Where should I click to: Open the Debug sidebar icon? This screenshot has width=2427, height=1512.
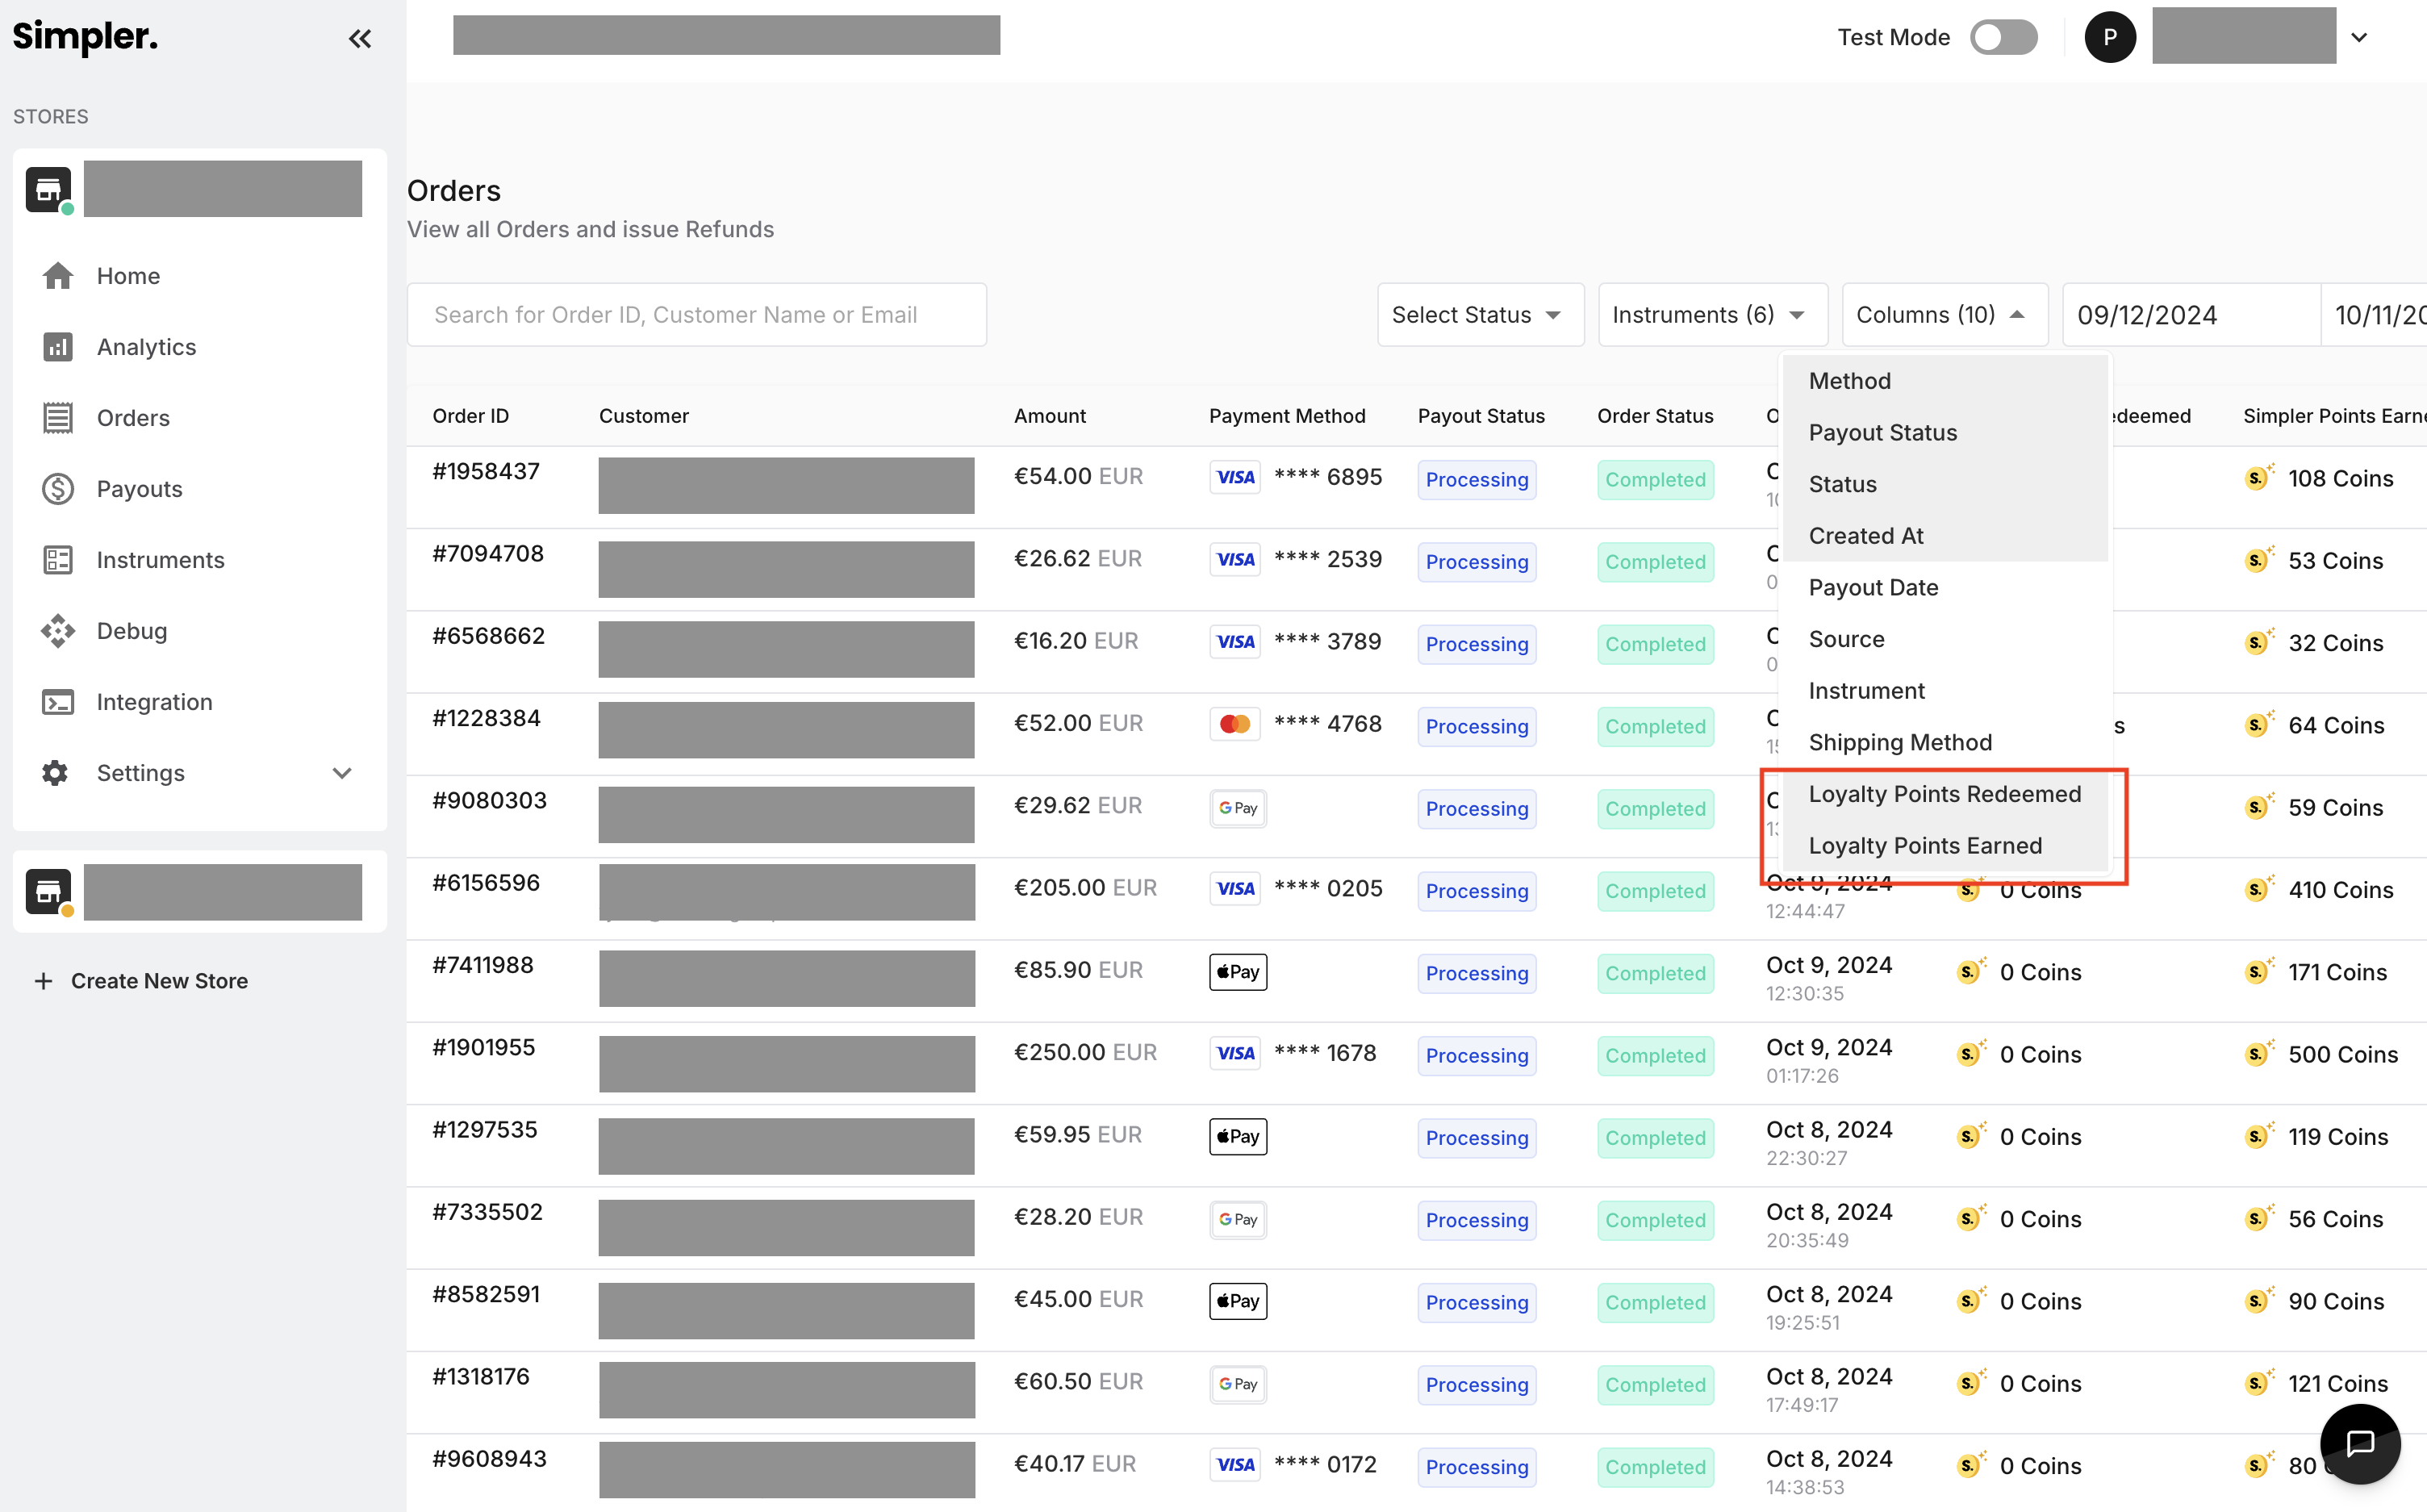[58, 630]
